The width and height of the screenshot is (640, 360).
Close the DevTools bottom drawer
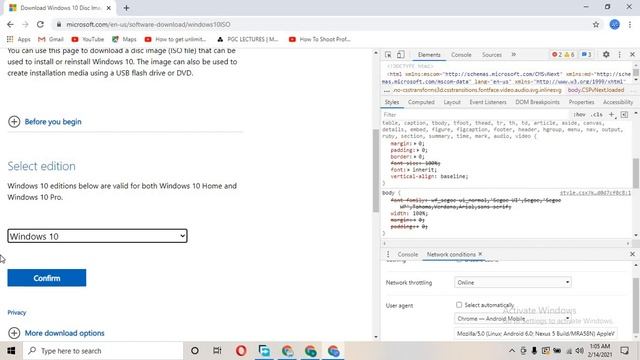632,254
